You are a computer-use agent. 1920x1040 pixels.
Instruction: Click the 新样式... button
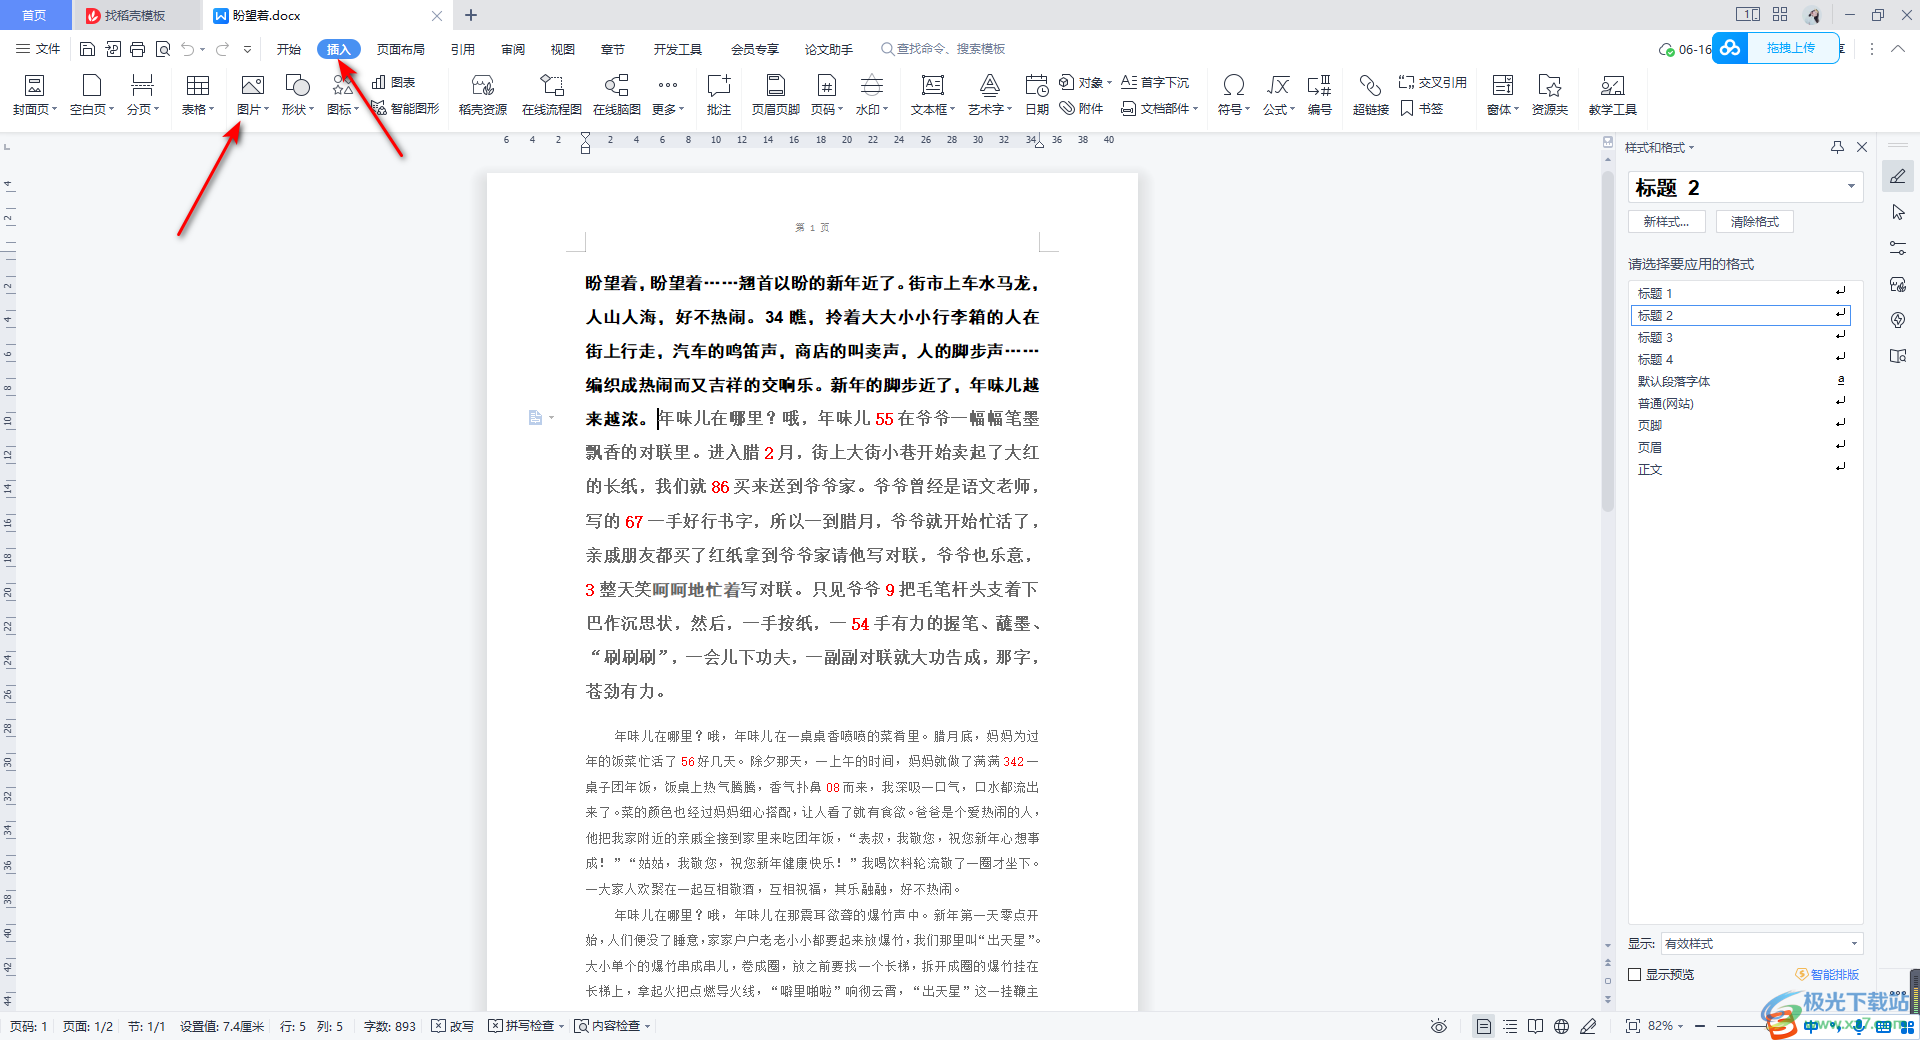[1666, 222]
